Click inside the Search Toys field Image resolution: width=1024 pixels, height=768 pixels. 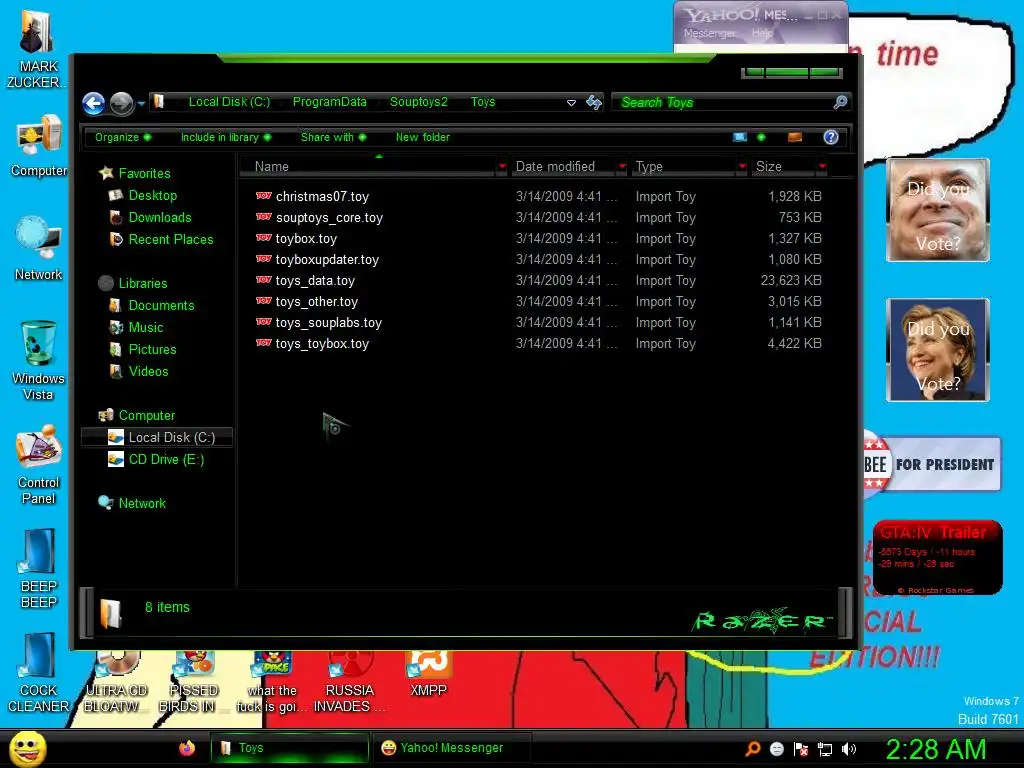[724, 102]
